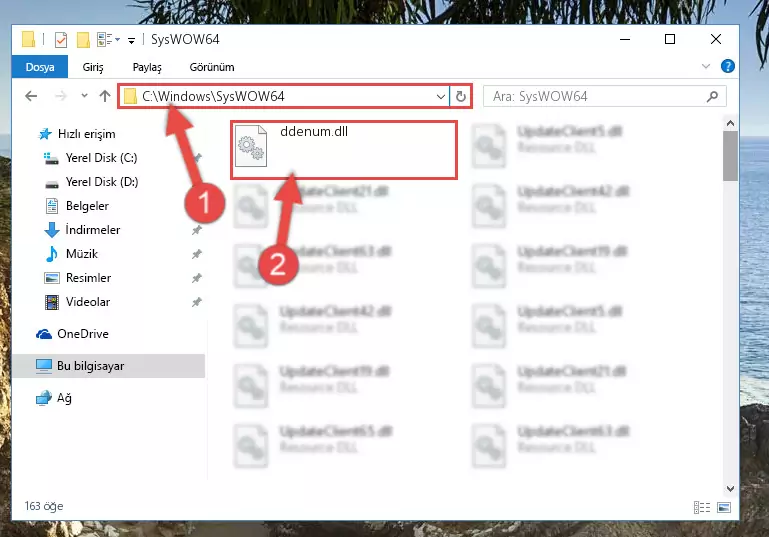Click the cloud icon beside OneDrive
The height and width of the screenshot is (537, 769).
point(44,334)
